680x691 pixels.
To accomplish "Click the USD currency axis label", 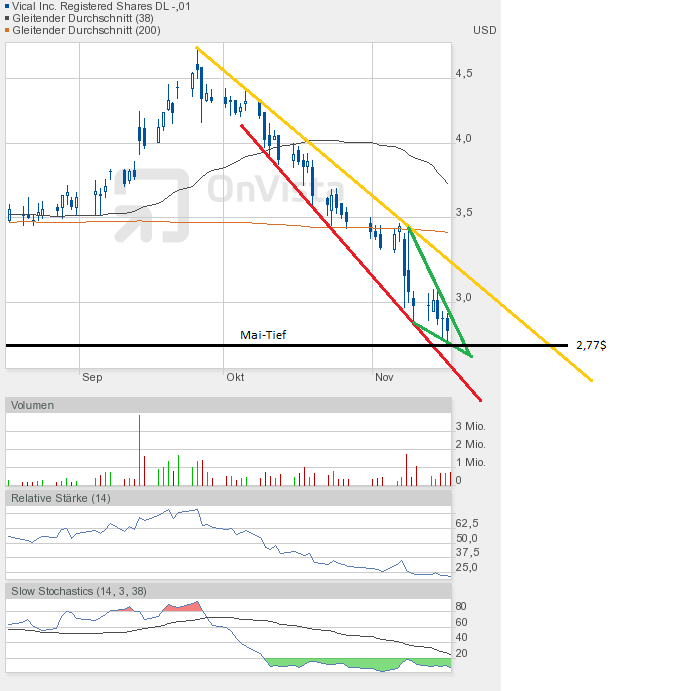I will tap(484, 30).
